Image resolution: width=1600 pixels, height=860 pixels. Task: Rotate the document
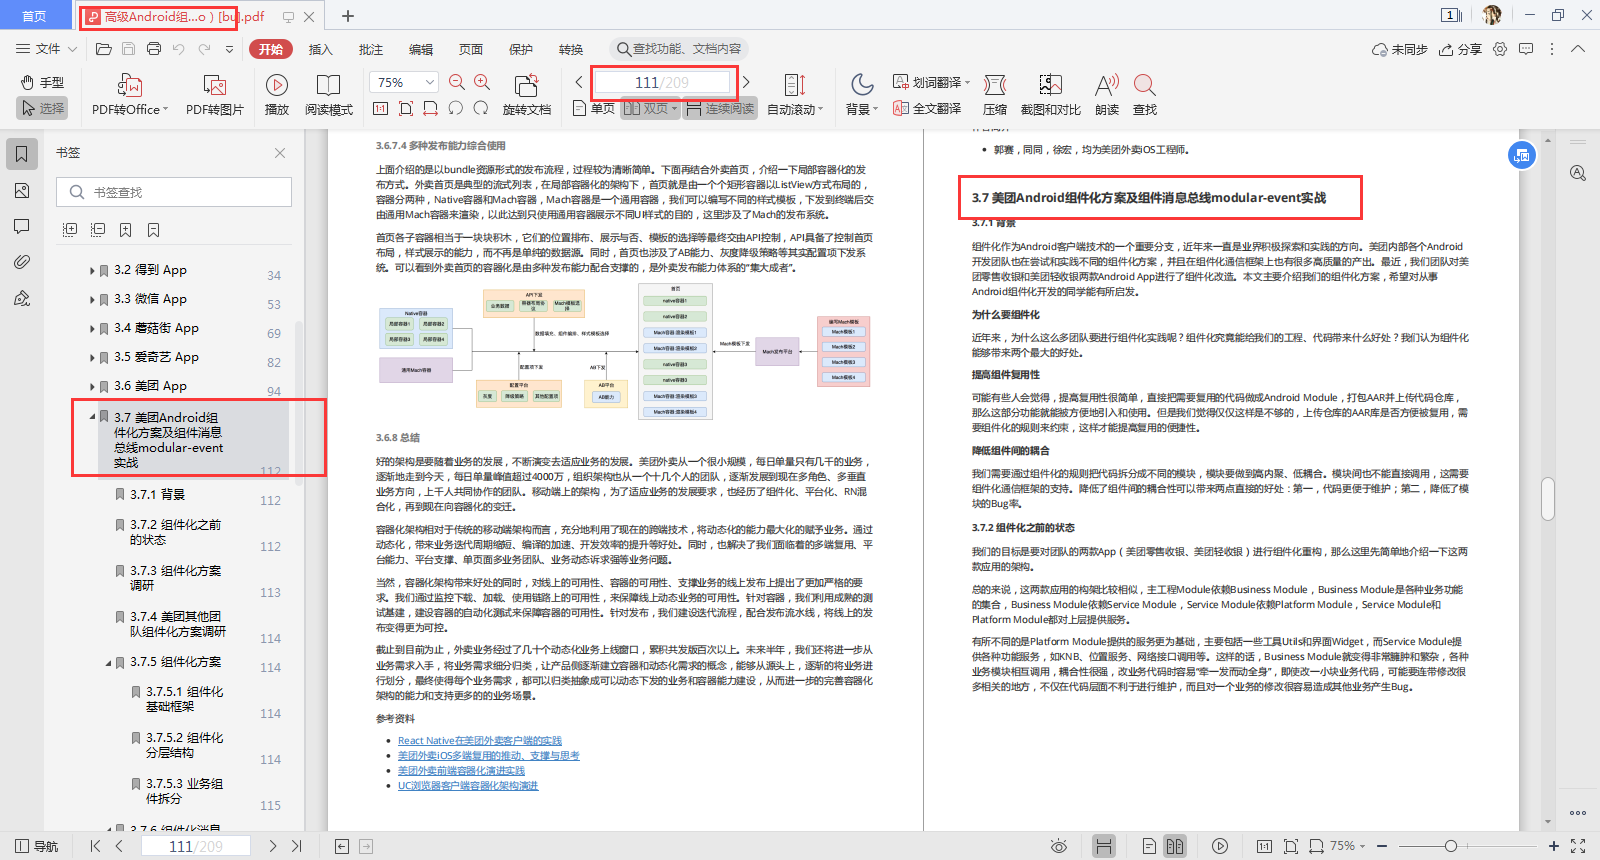tap(527, 95)
